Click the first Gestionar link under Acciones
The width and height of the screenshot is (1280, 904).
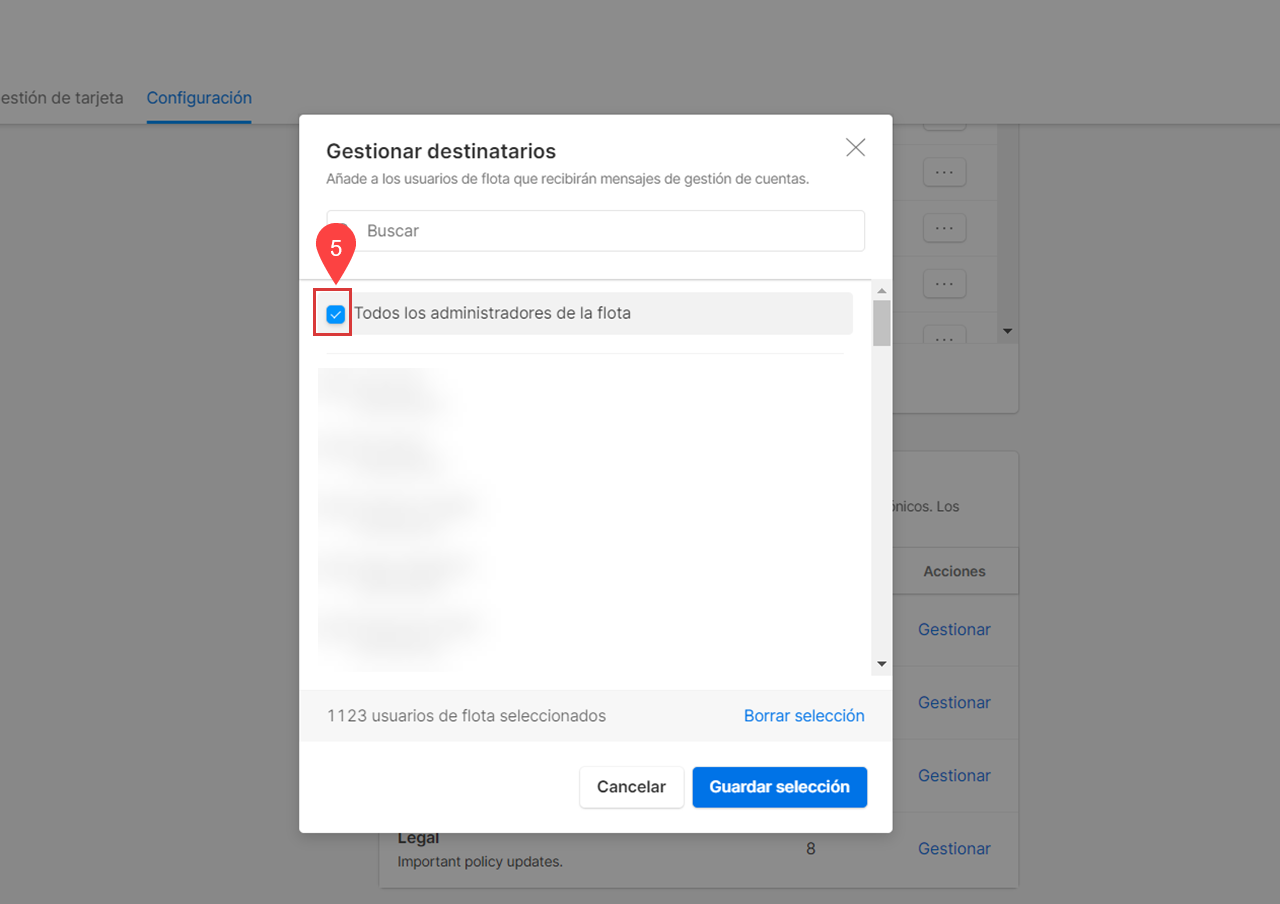(954, 629)
